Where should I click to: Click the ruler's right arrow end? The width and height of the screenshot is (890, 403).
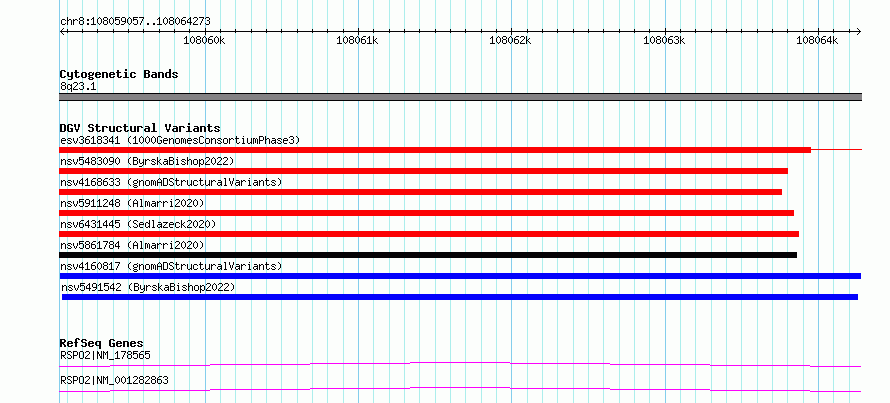[859, 32]
